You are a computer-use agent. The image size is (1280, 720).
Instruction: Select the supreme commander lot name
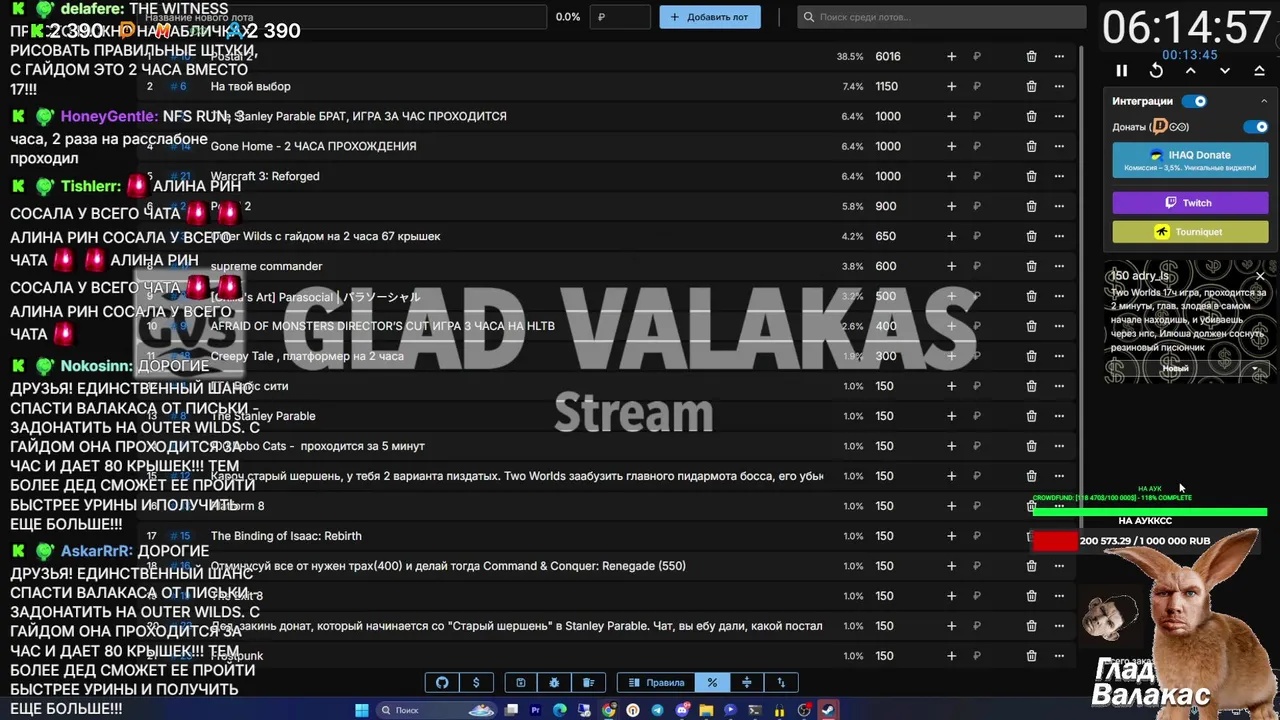pos(266,267)
